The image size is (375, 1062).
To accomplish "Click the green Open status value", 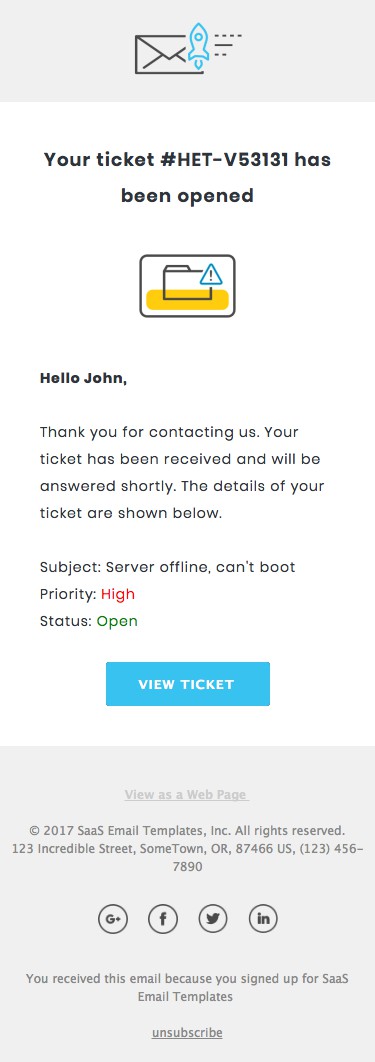I will 117,621.
